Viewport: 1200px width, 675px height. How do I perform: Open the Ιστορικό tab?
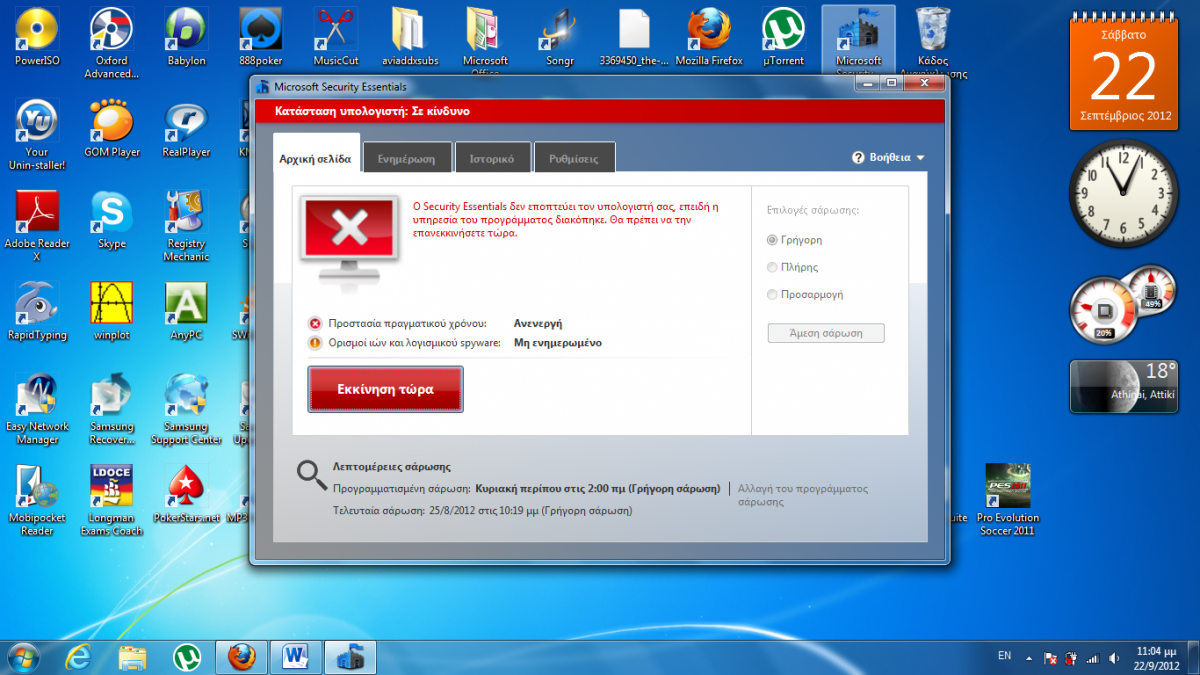click(x=492, y=158)
